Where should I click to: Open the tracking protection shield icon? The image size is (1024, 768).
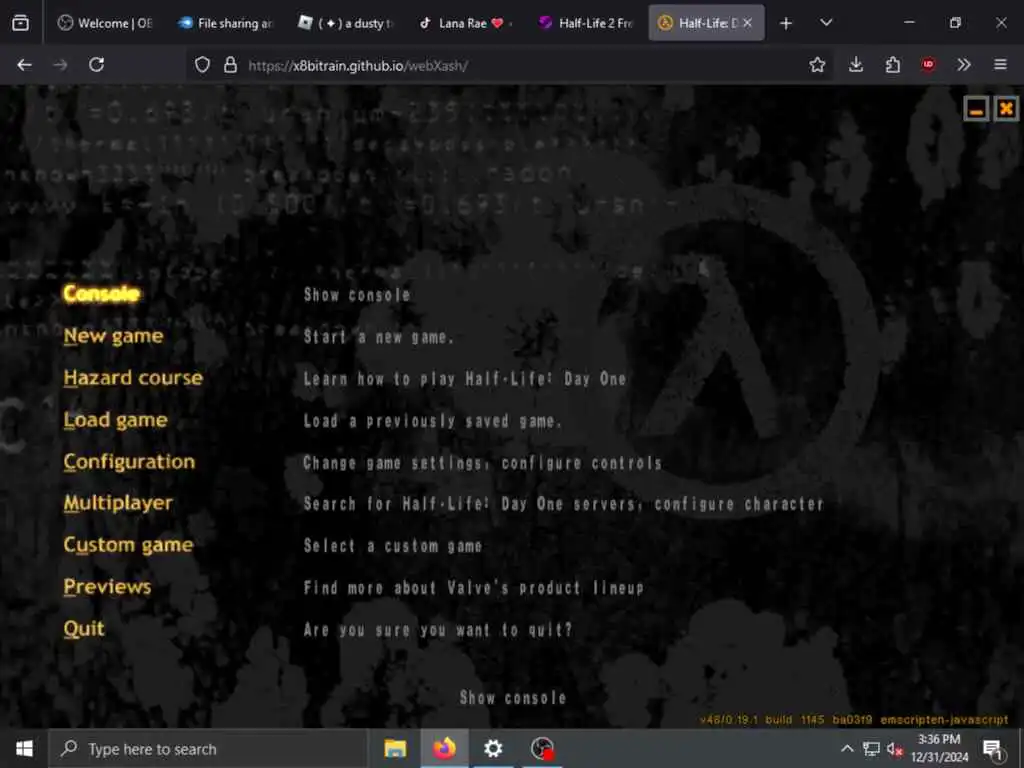point(202,65)
